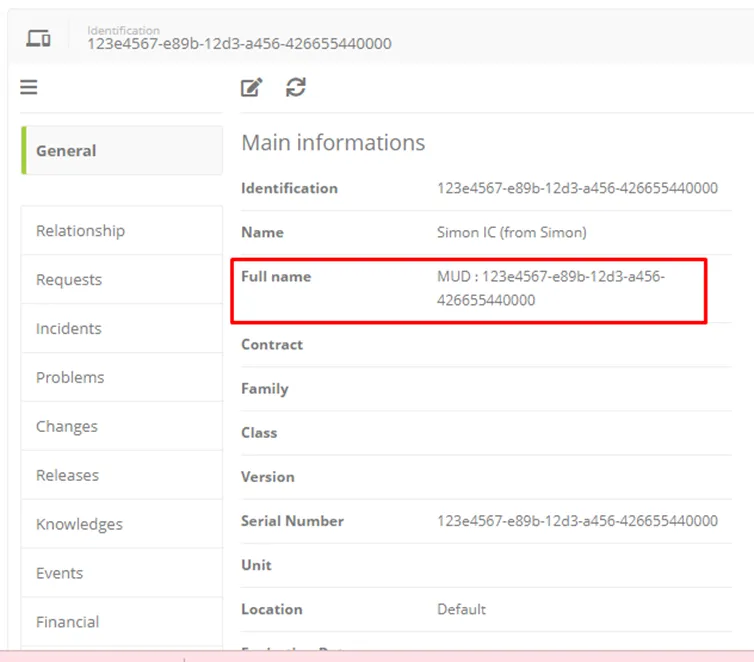Viewport: 754px width, 662px height.
Task: Click the Family field label
Action: coord(264,388)
